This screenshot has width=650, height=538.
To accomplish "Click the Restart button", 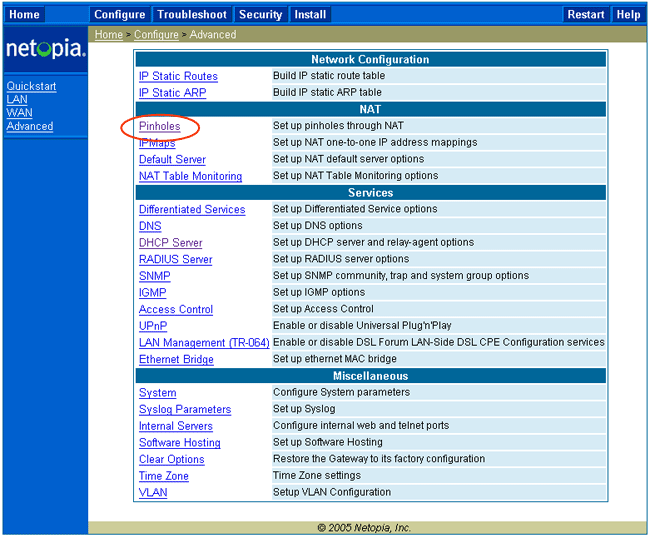I will point(586,15).
